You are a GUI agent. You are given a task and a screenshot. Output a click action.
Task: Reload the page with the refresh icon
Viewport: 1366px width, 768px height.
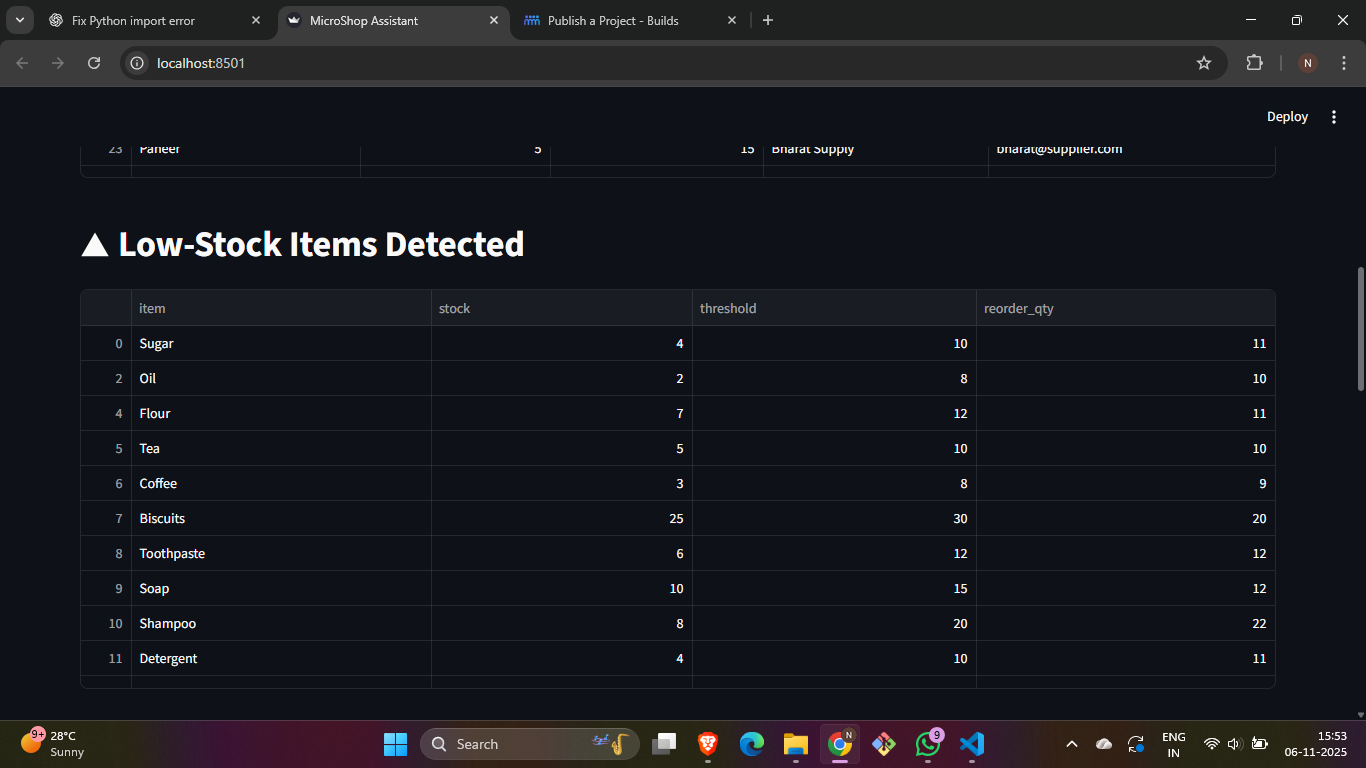94,63
